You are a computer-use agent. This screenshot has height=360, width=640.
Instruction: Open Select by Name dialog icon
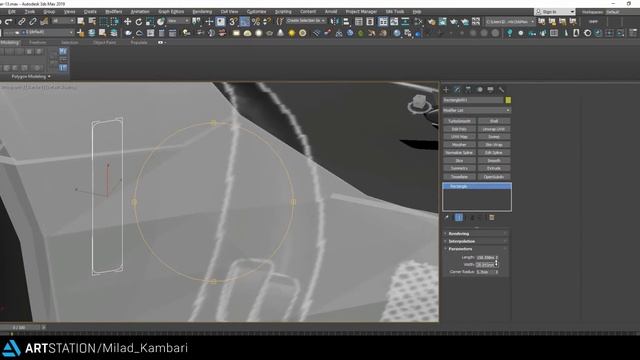(x=92, y=22)
